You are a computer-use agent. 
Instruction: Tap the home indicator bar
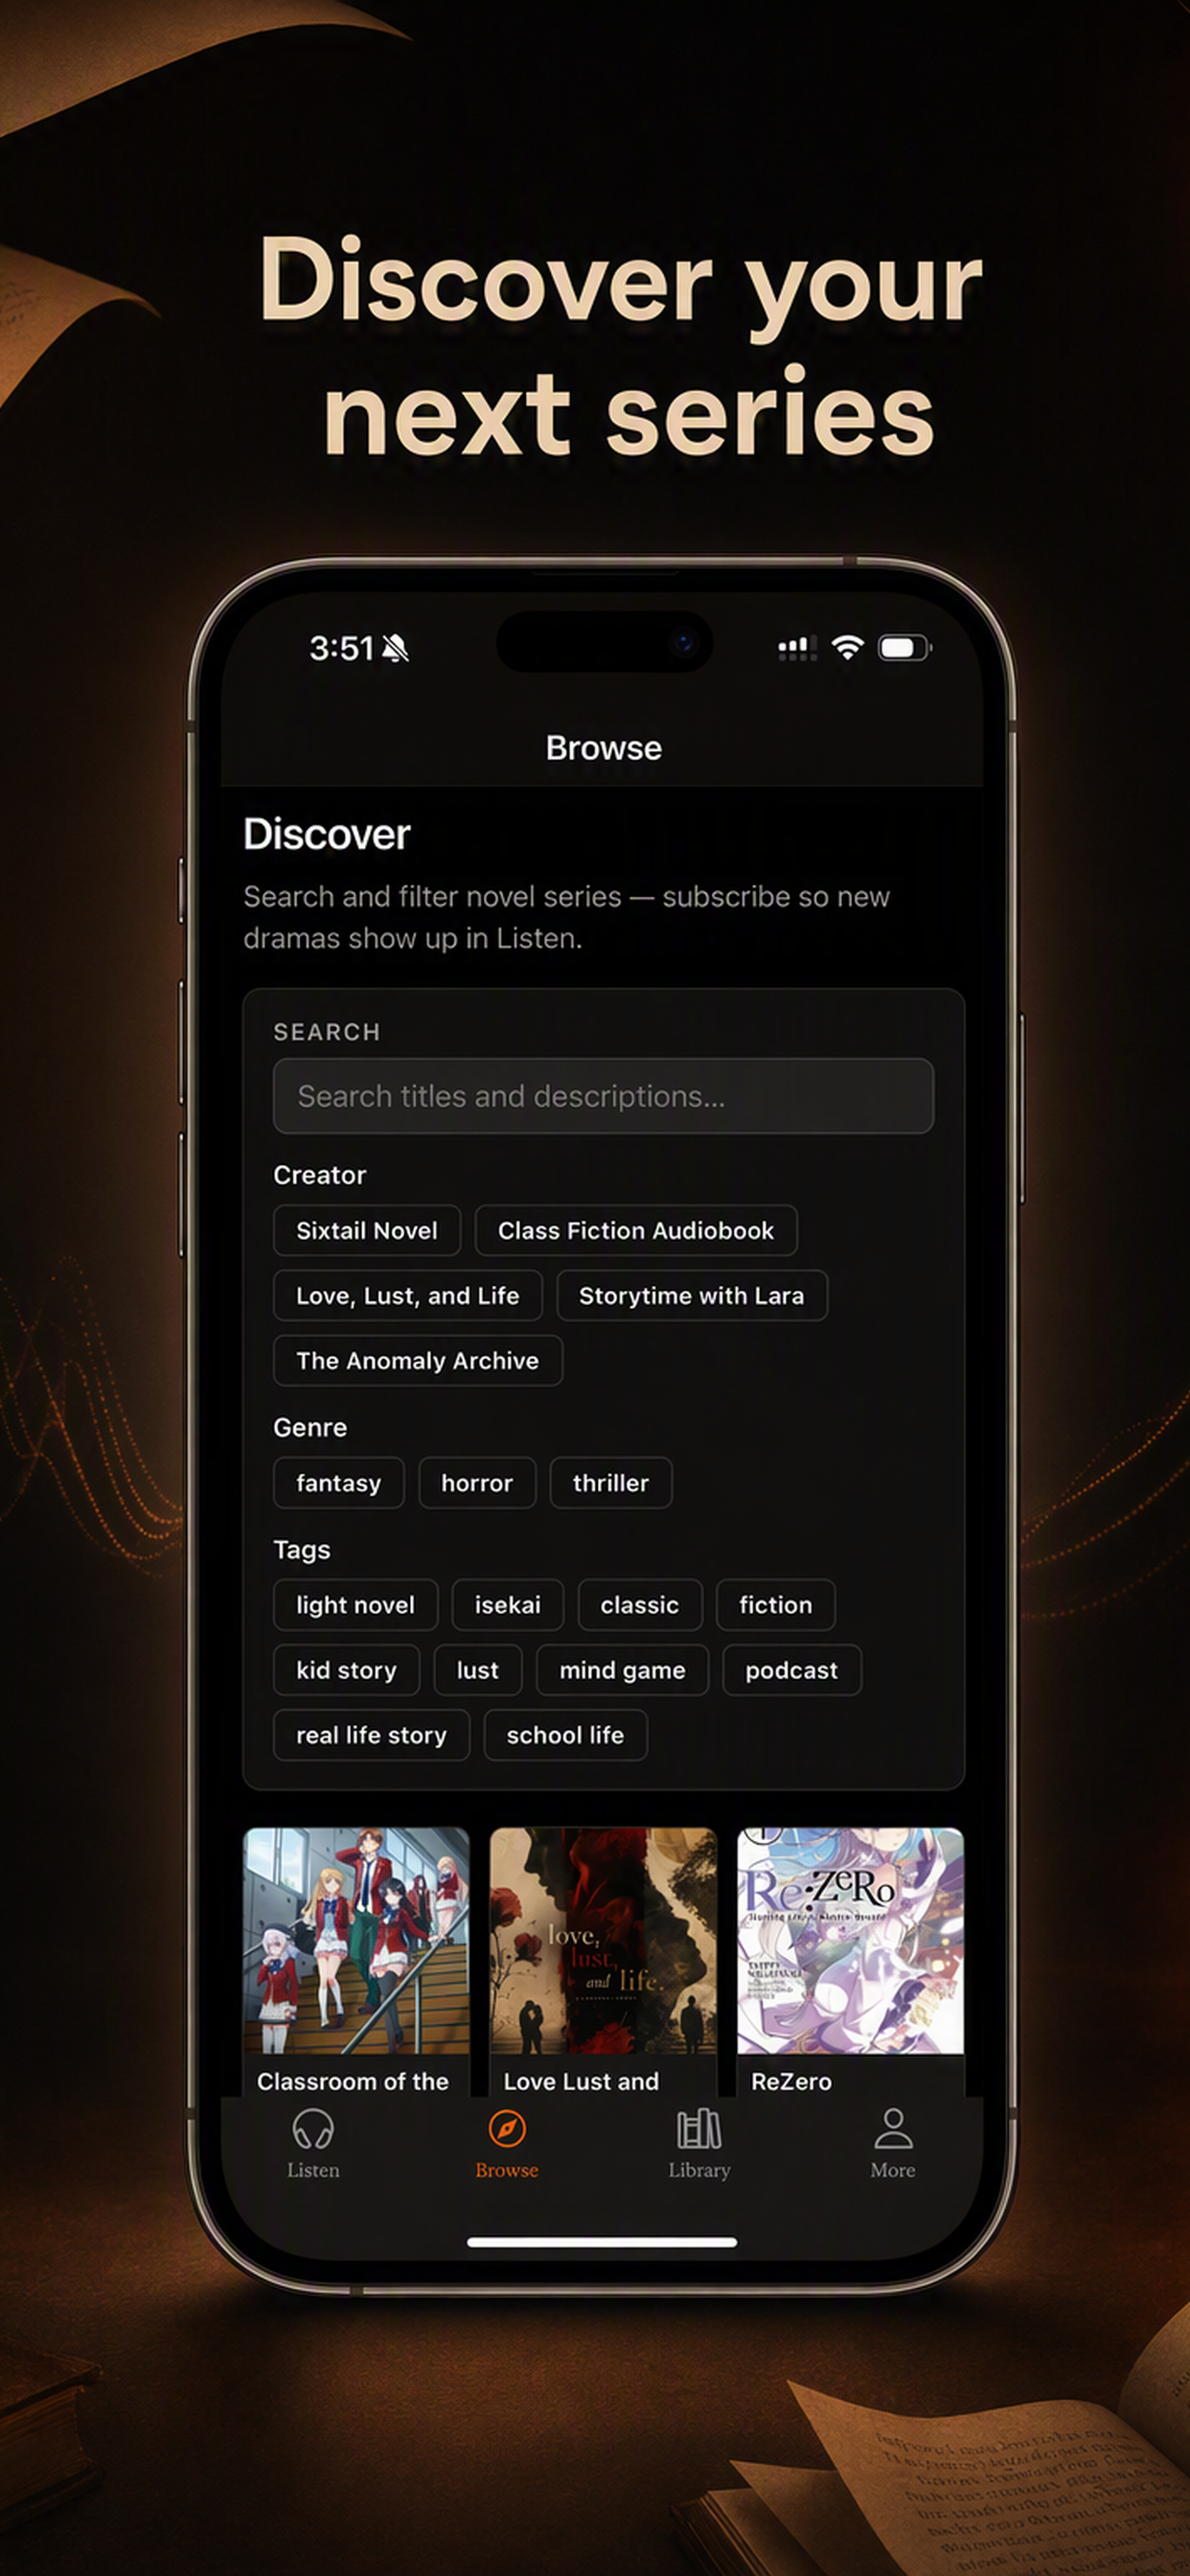coord(602,2242)
